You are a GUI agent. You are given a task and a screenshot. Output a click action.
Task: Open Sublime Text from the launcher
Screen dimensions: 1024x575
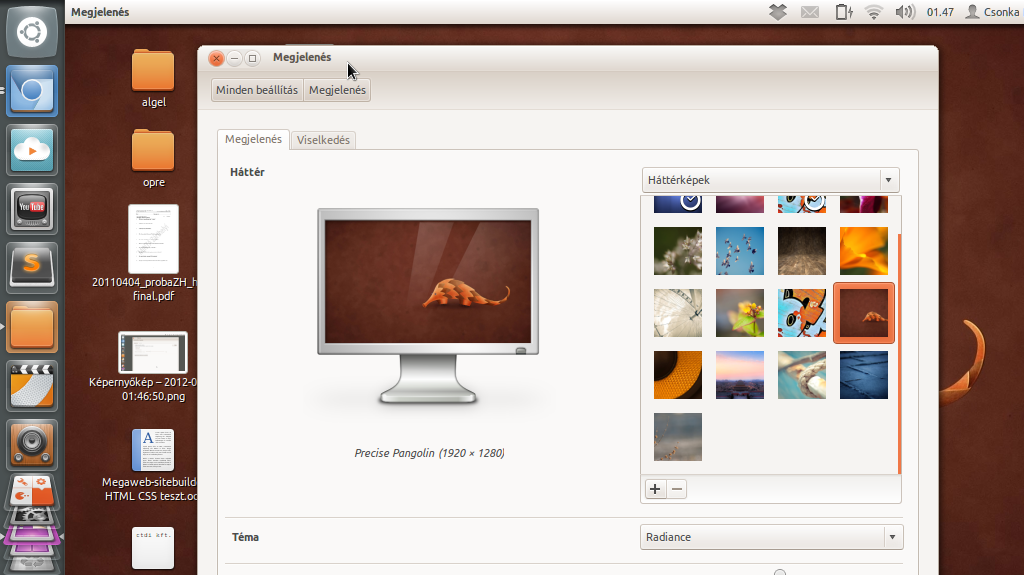click(32, 267)
